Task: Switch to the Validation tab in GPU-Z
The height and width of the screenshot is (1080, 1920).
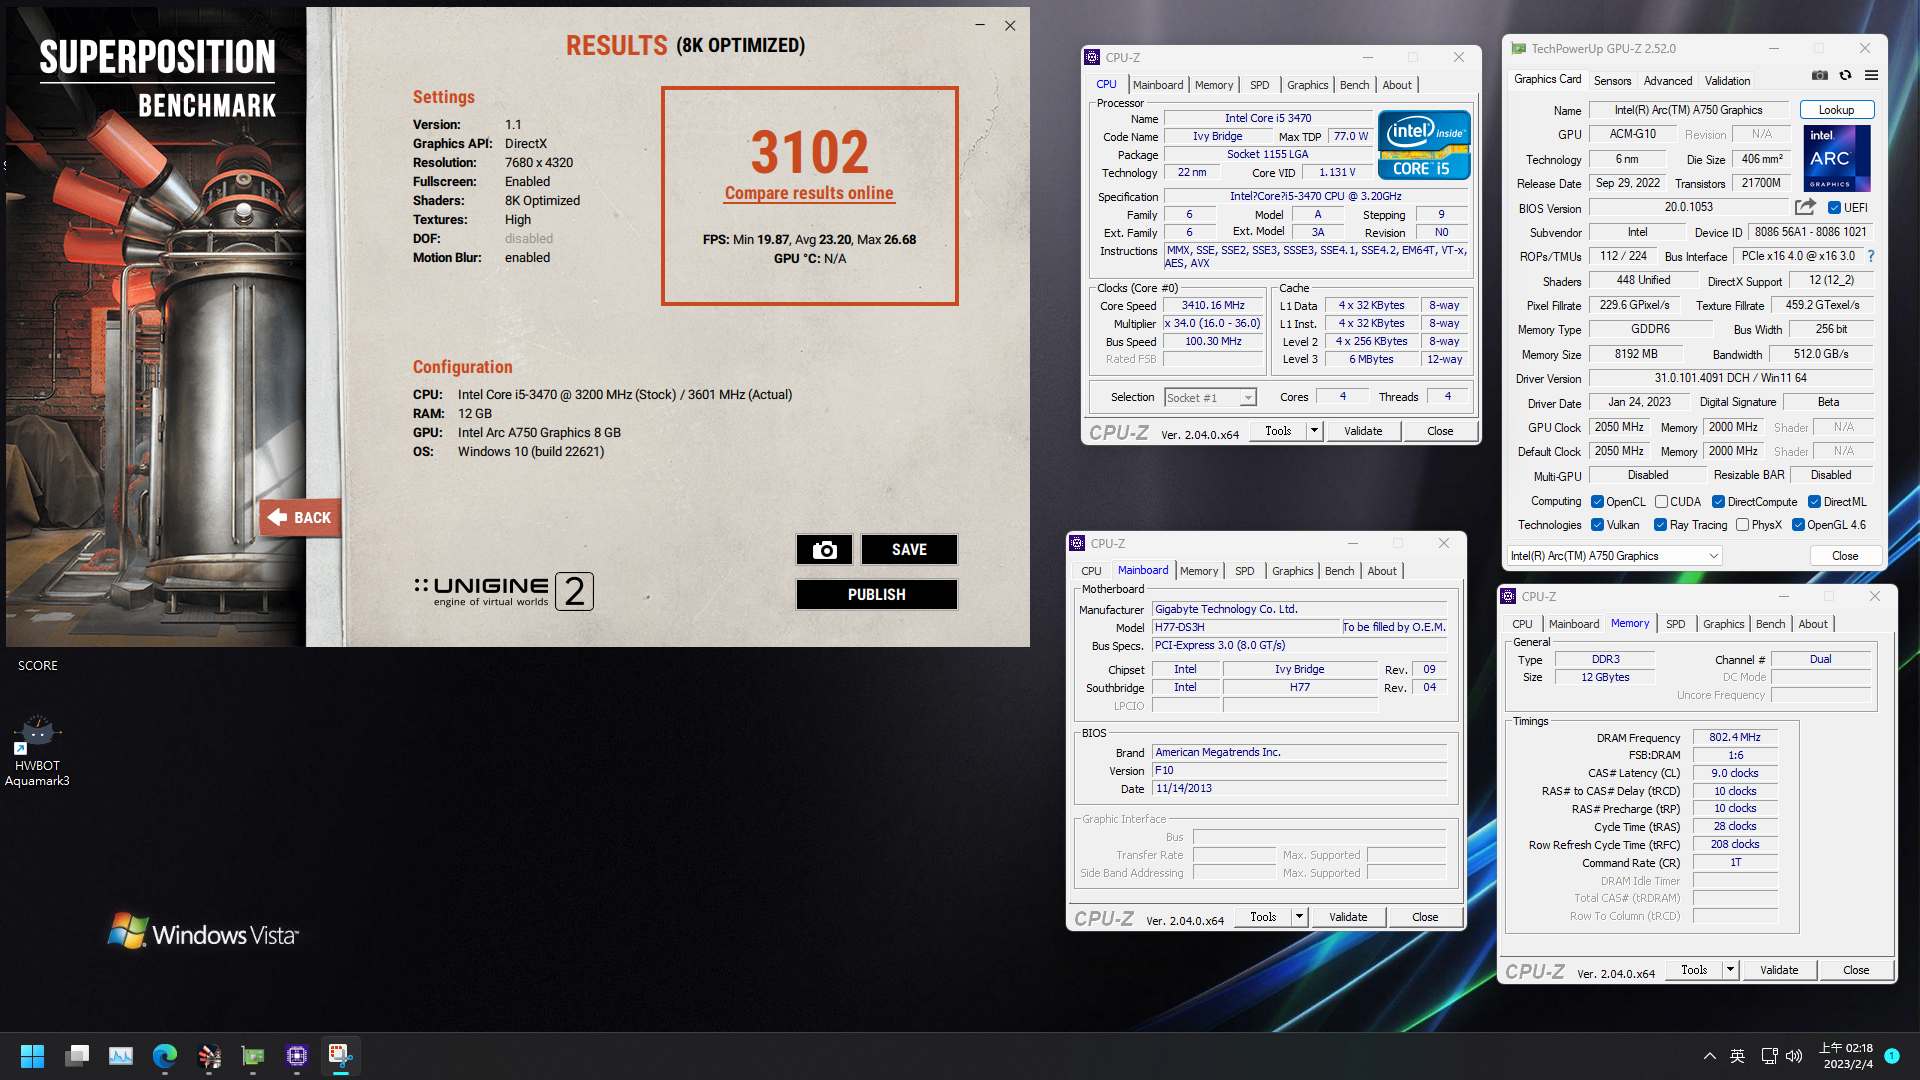Action: tap(1727, 81)
